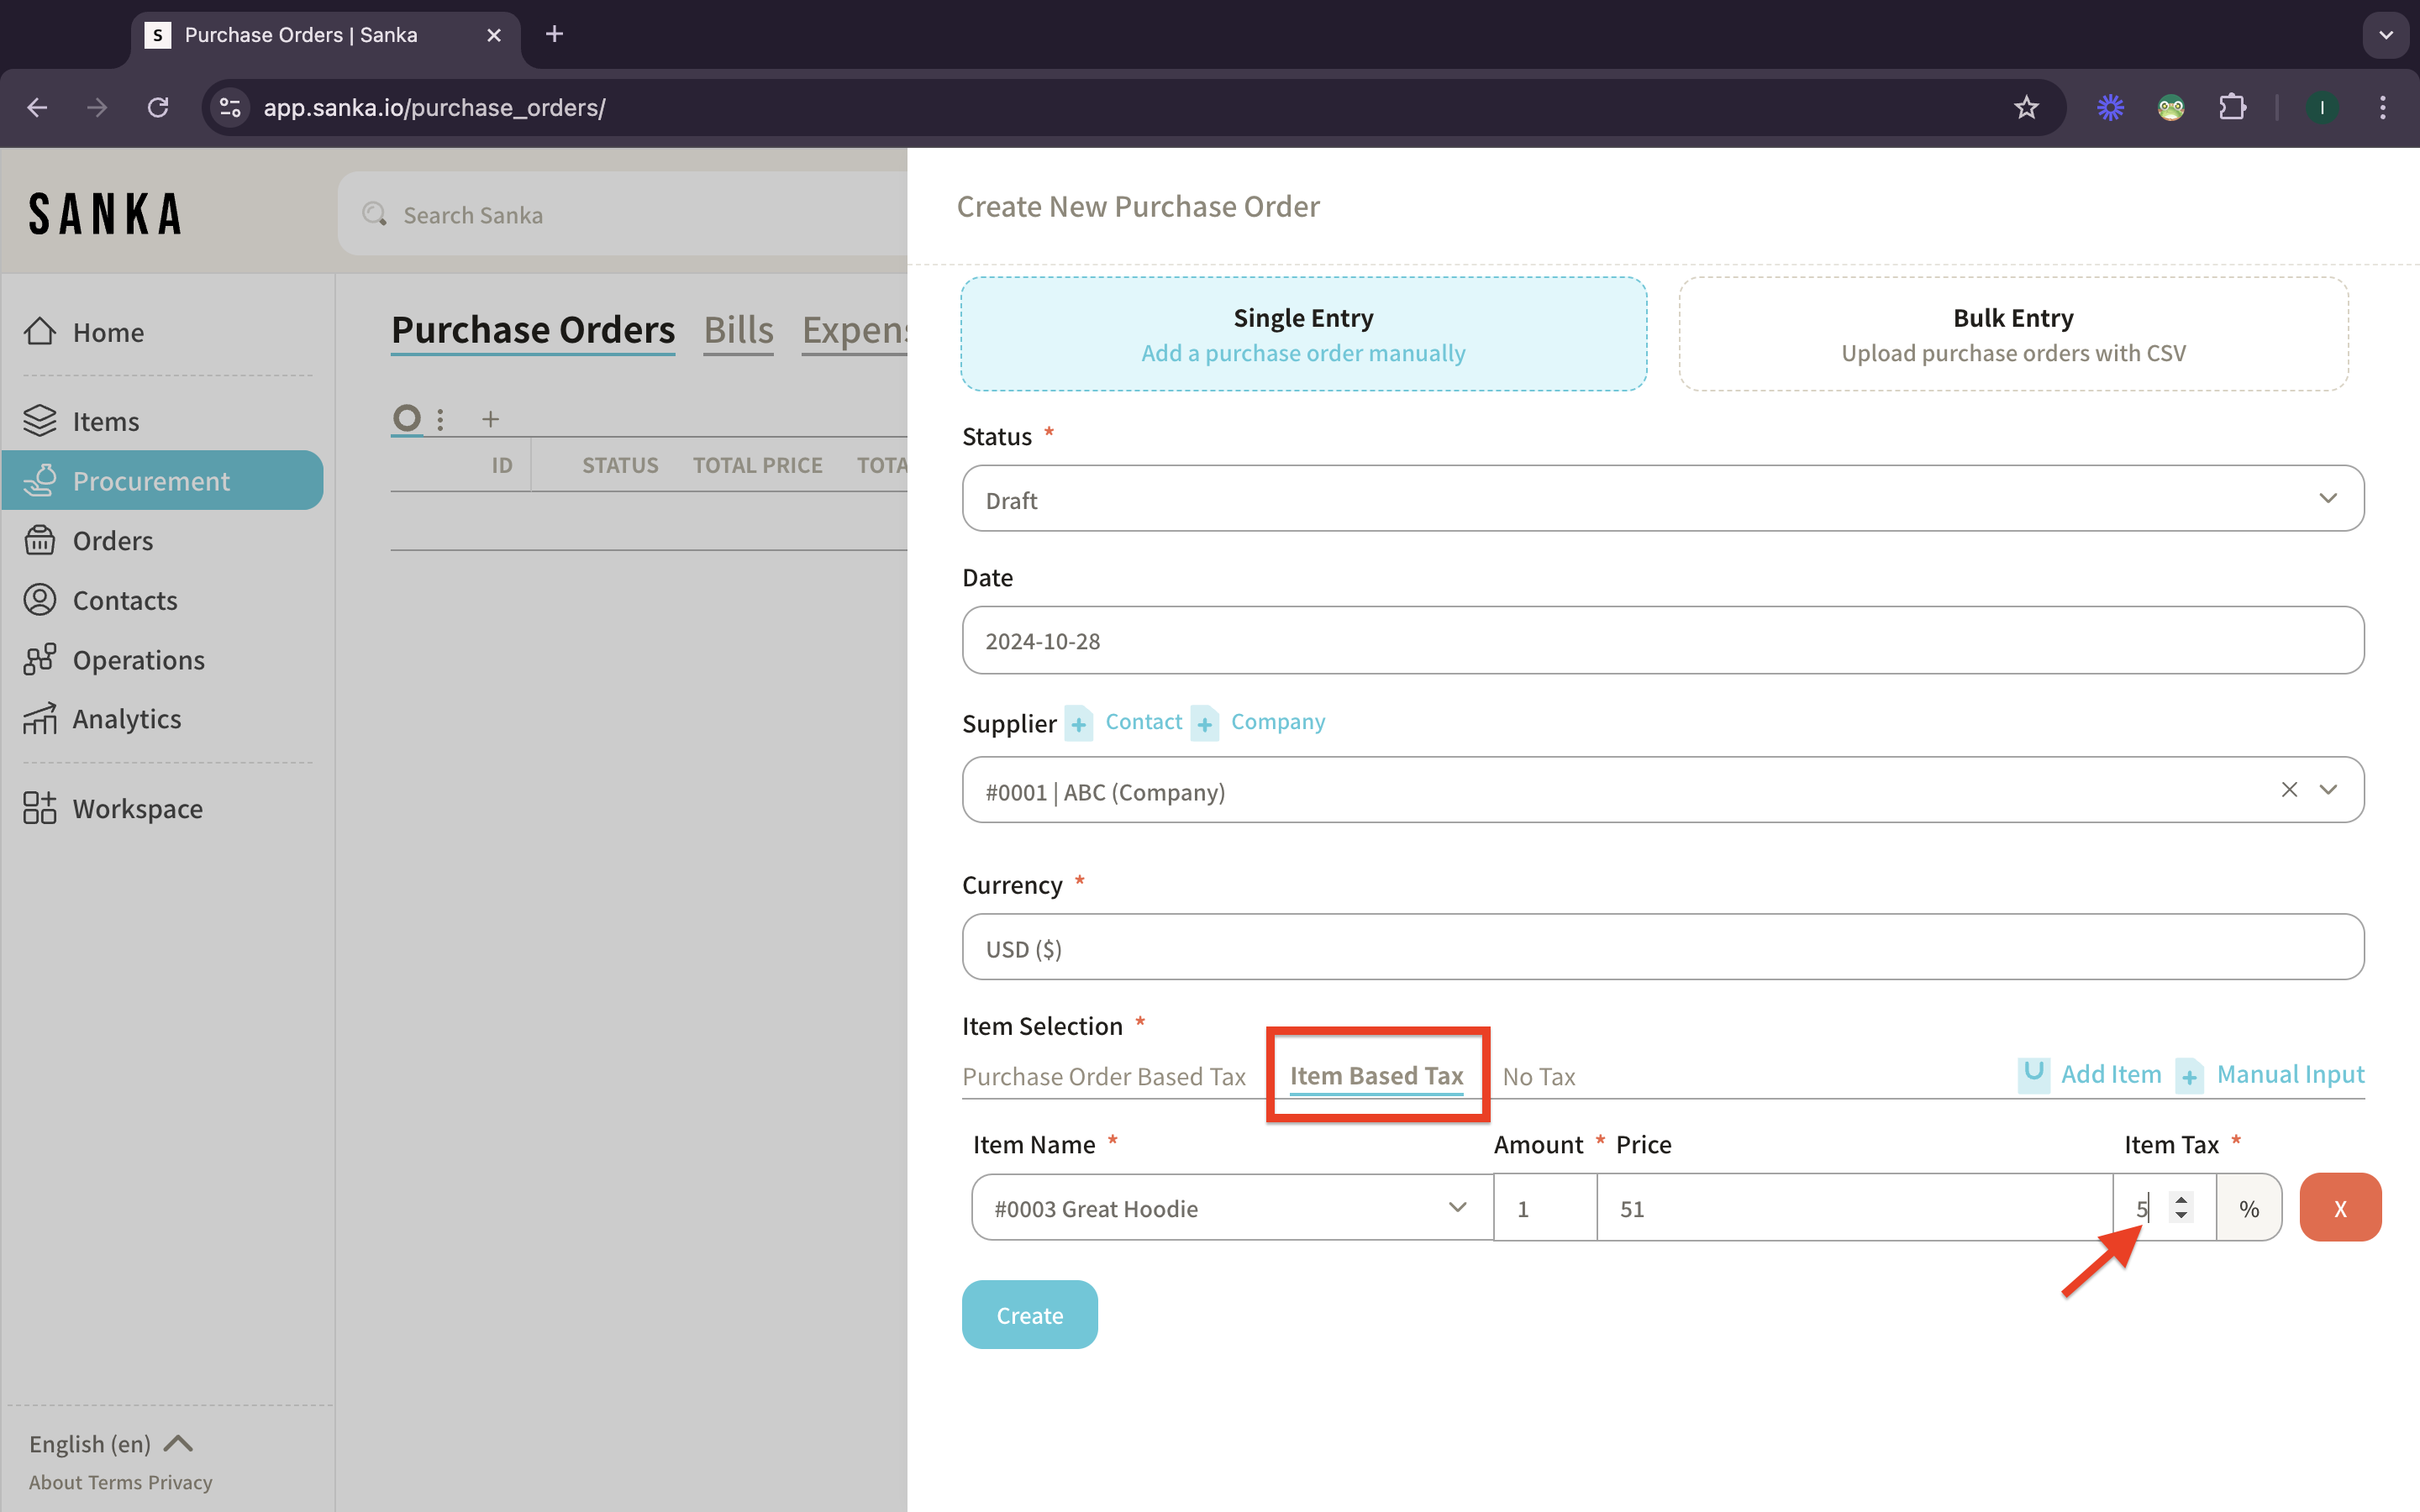This screenshot has width=2420, height=1512.
Task: Clear the selected supplier with X
Action: click(x=2289, y=789)
